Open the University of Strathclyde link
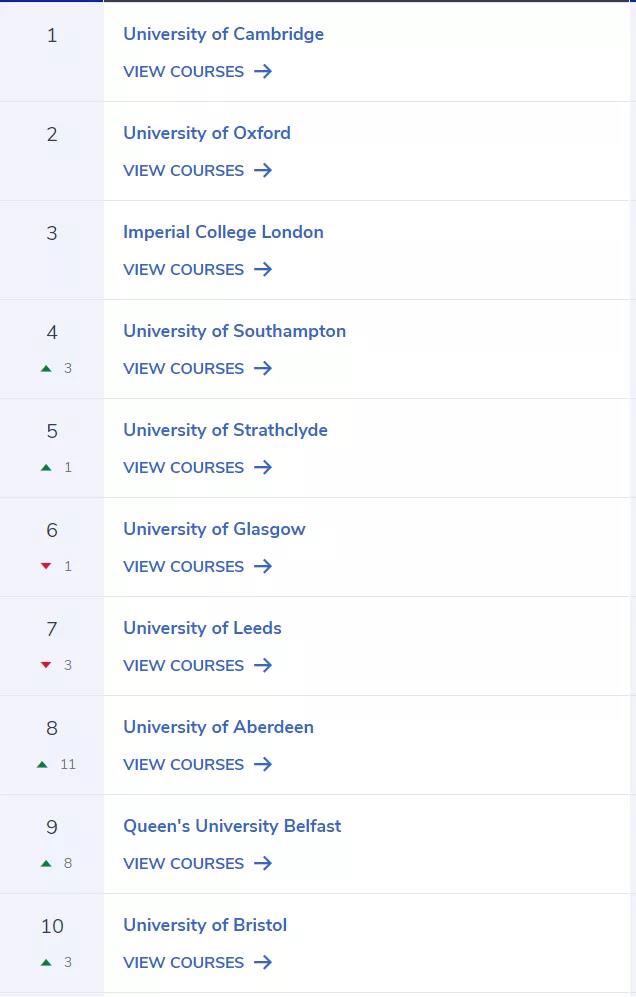 (225, 430)
